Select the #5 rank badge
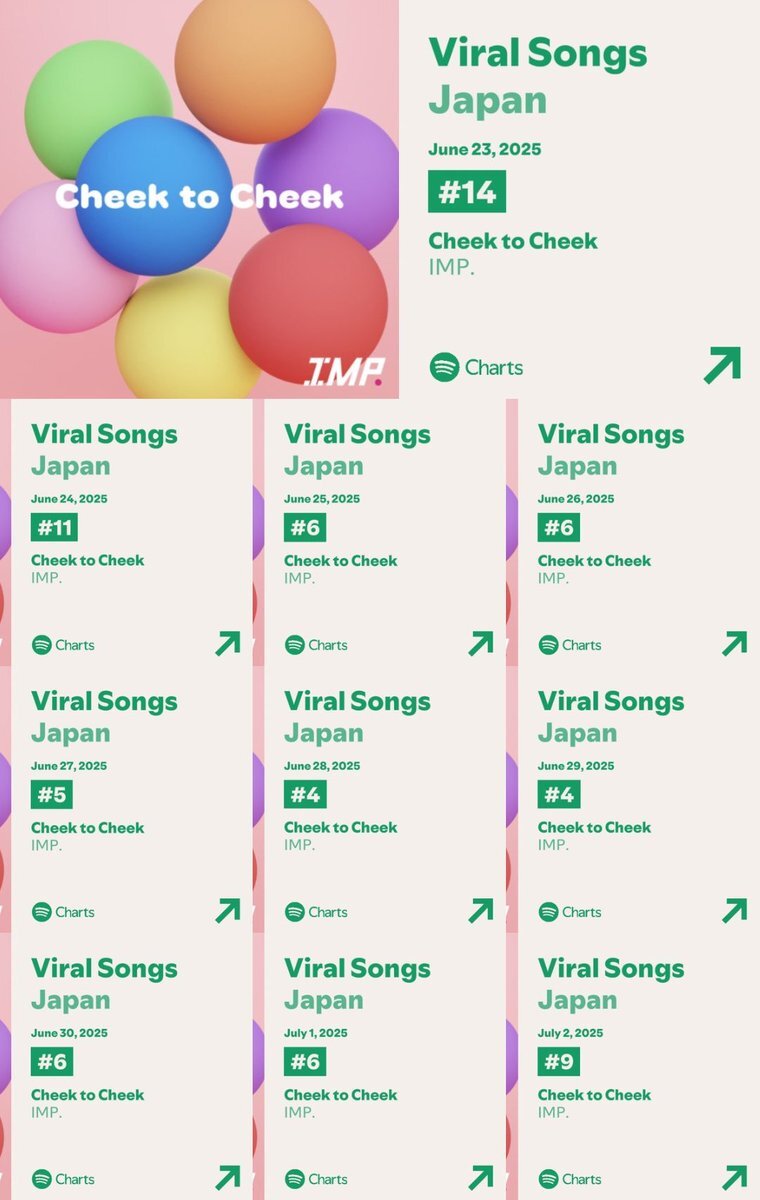The width and height of the screenshot is (760, 1200). point(51,794)
